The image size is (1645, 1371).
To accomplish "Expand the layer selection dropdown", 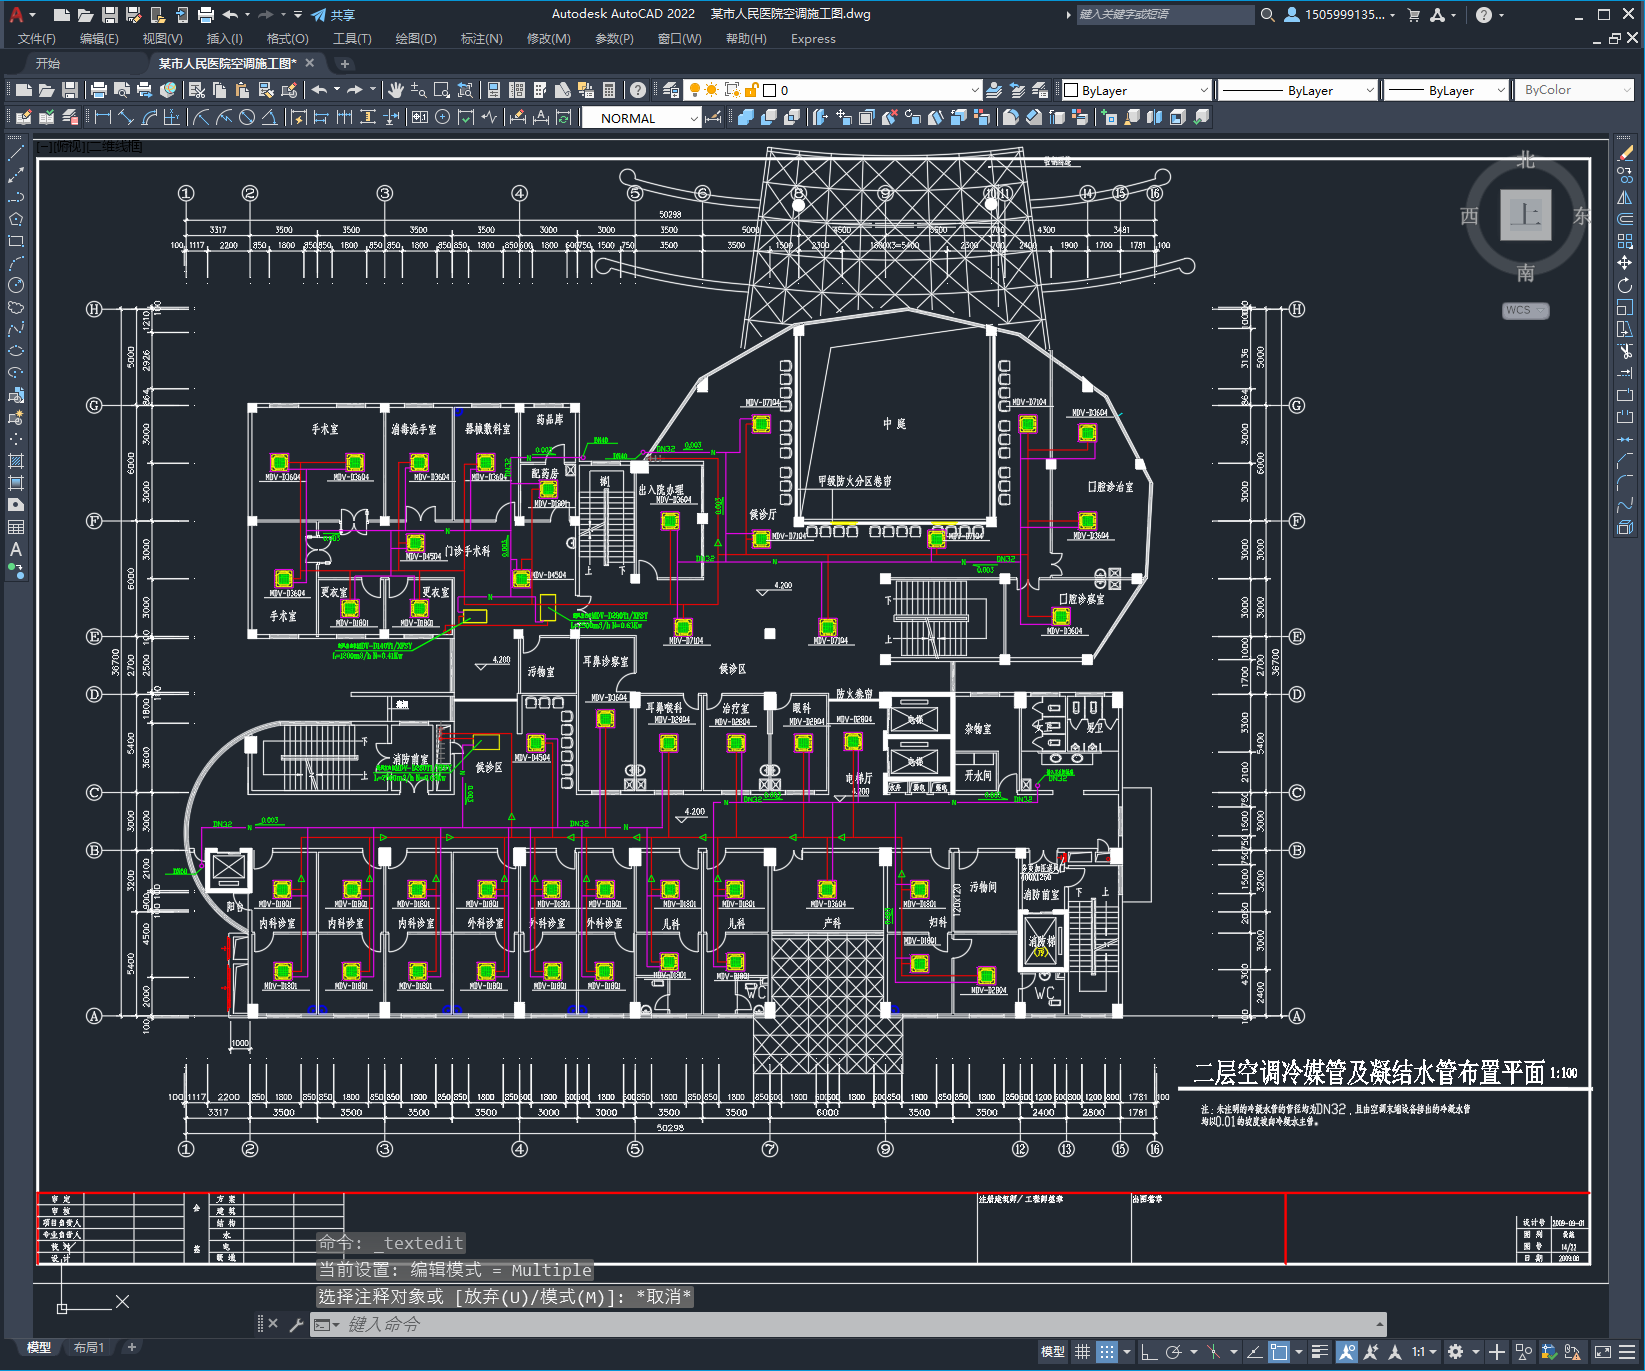I will (x=975, y=90).
